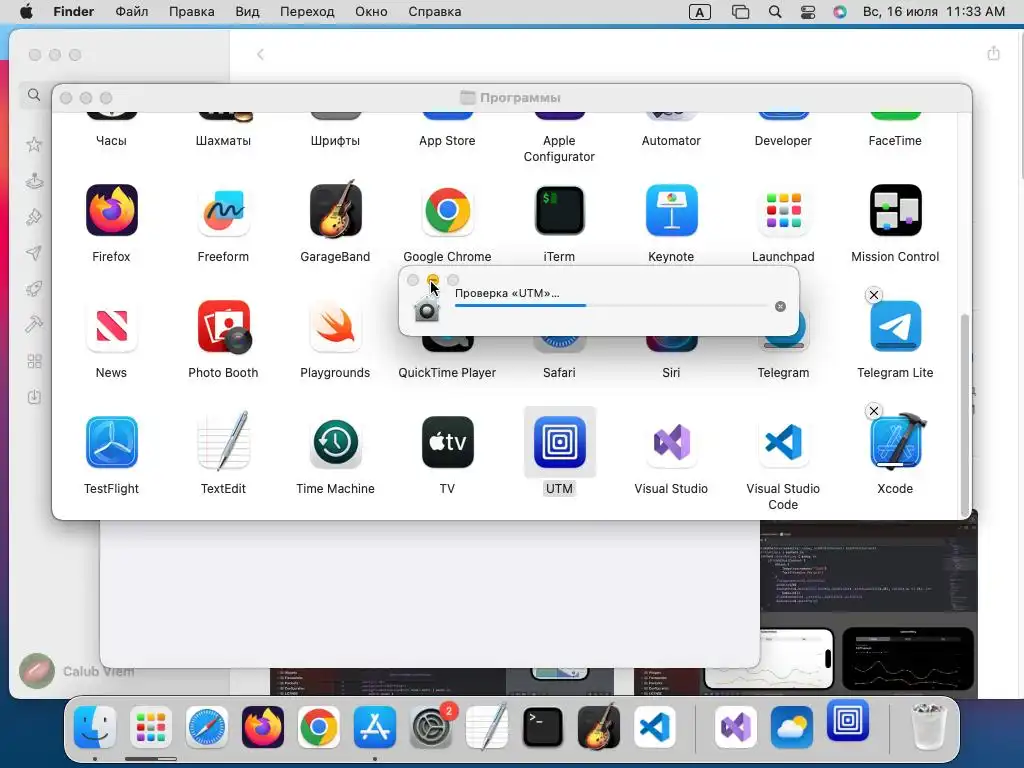Click the Шрифты app label
Viewport: 1024px width, 768px height.
point(335,140)
